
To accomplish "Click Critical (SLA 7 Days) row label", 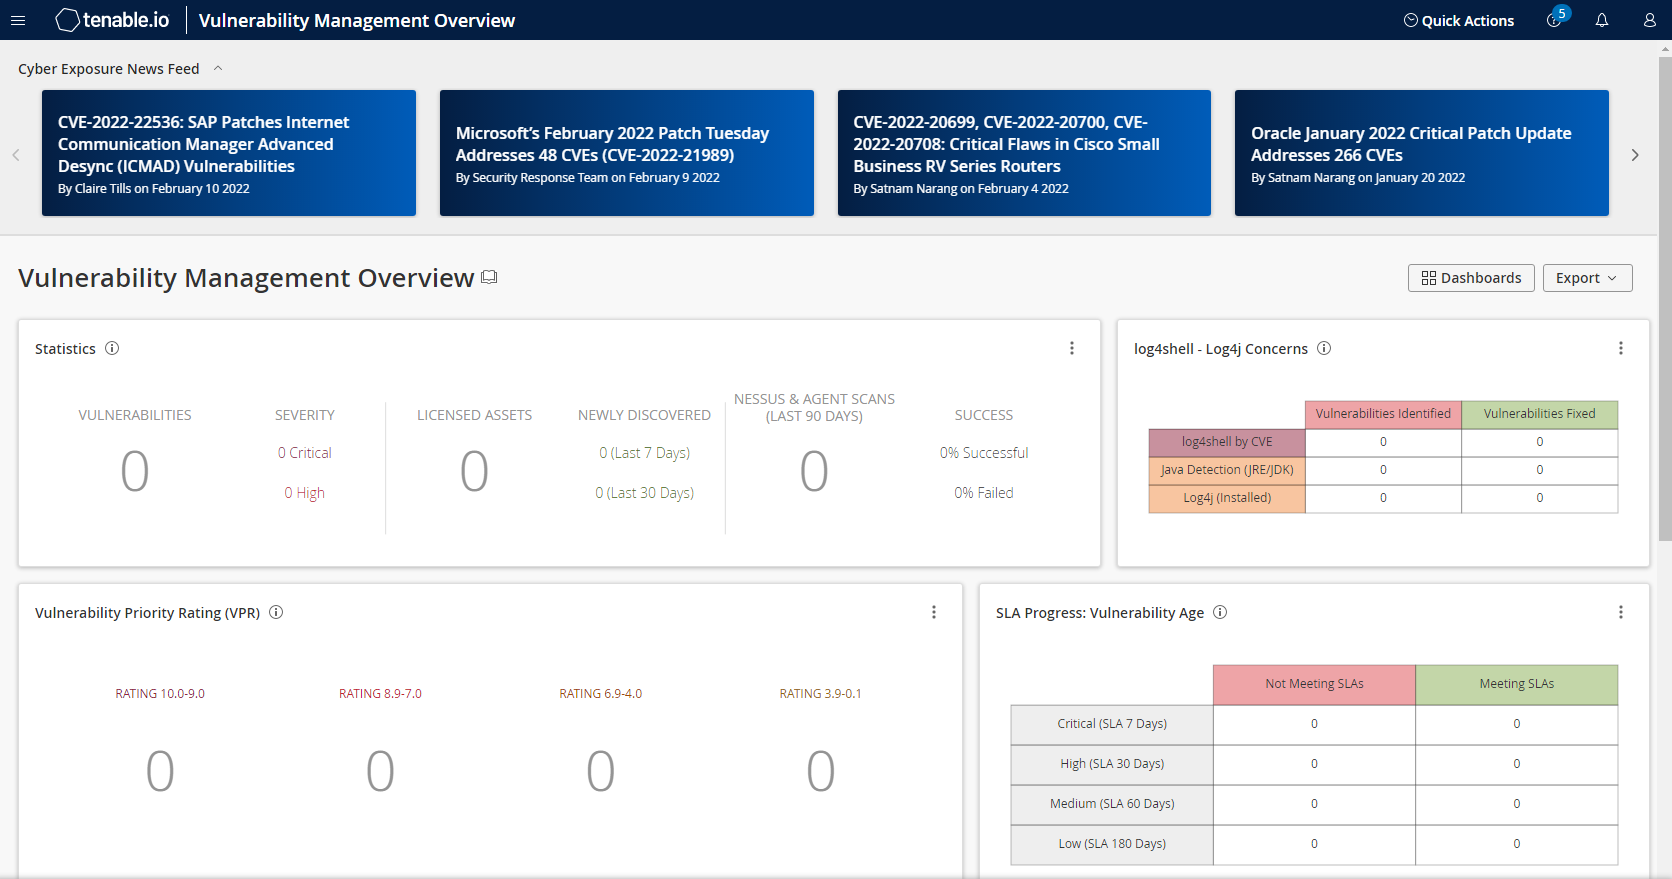I will click(x=1112, y=724).
